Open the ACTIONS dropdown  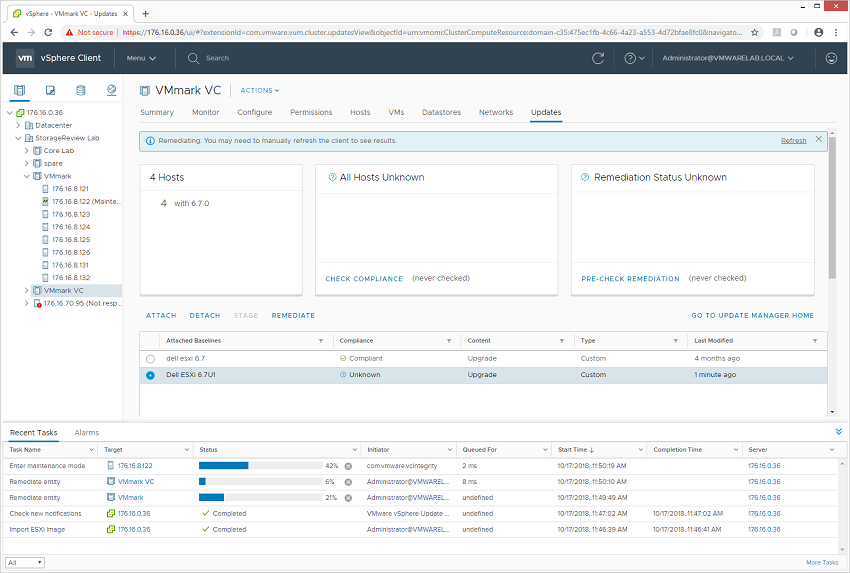point(260,91)
